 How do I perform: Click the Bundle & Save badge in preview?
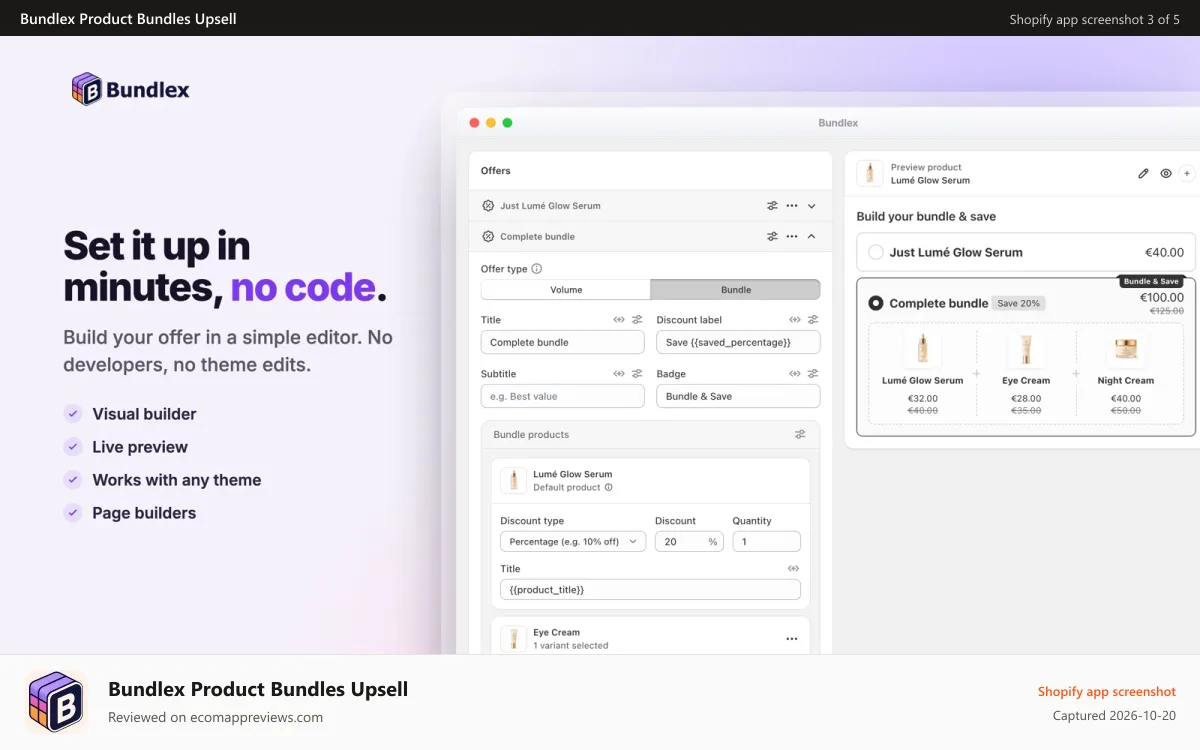1151,281
